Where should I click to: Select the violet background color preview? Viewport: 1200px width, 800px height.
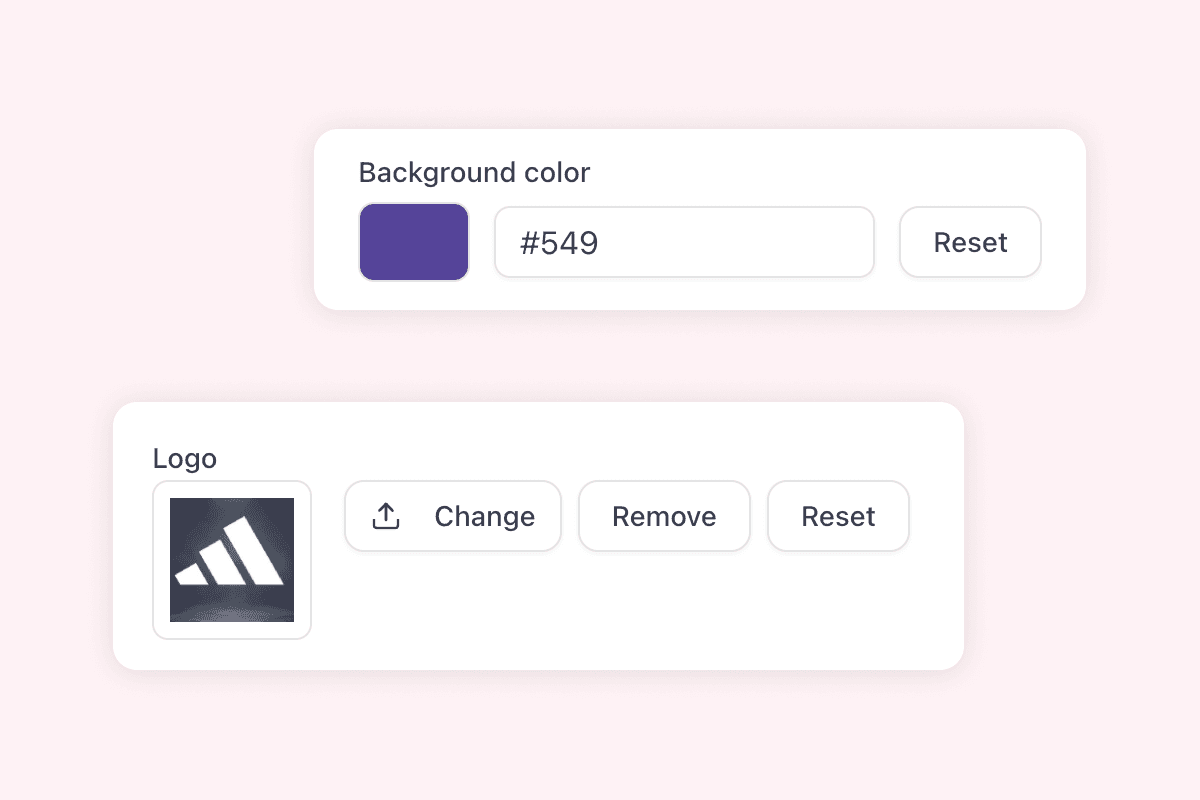point(413,241)
